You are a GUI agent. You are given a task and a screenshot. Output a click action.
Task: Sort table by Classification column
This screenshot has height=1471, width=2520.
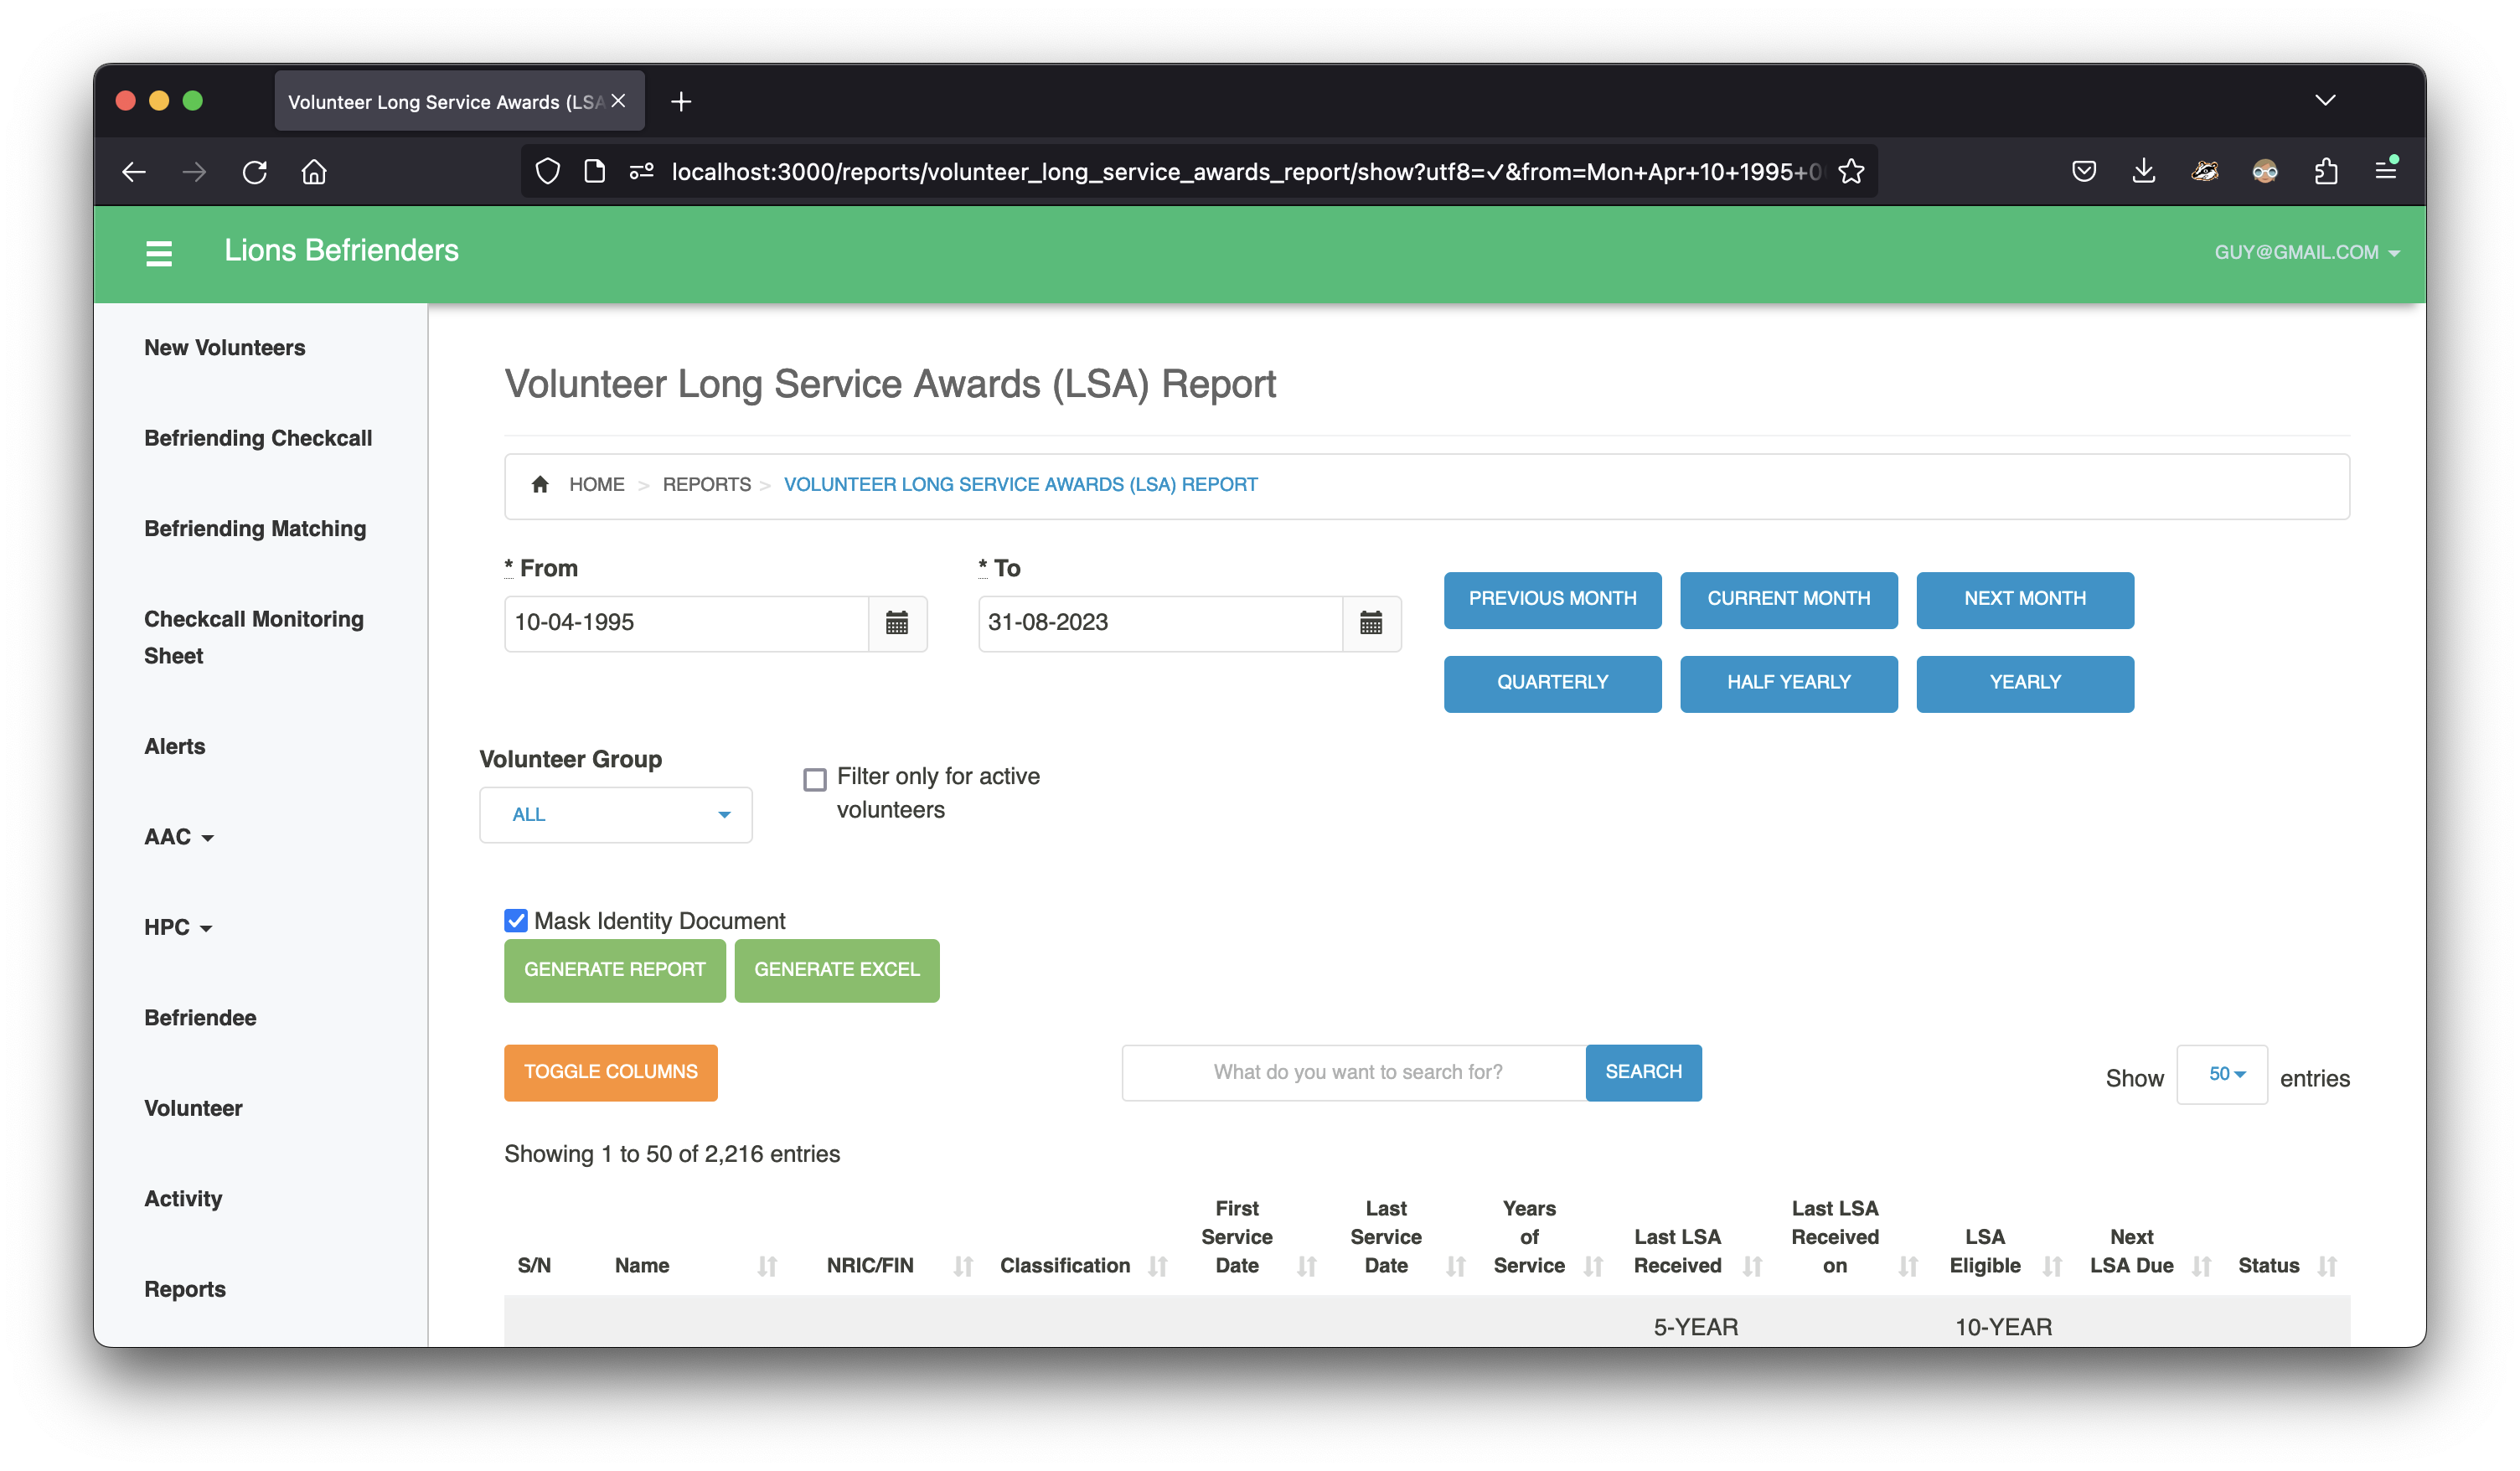click(1158, 1266)
